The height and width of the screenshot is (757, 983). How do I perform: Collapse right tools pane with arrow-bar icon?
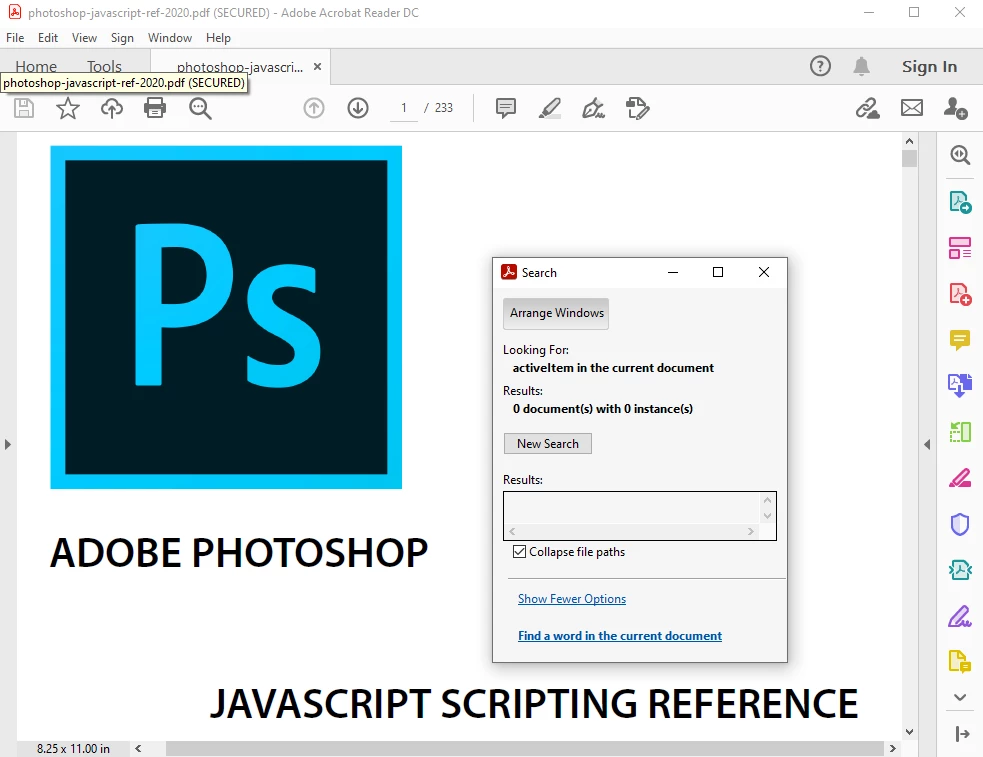tap(962, 734)
